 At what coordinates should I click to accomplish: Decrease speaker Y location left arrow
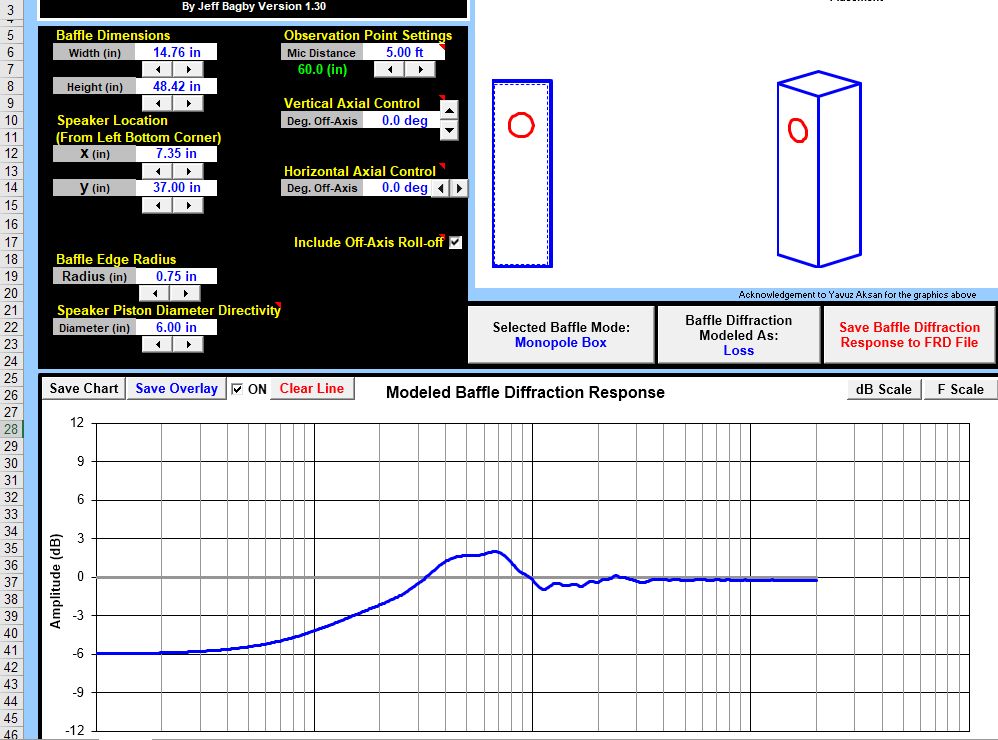tap(157, 205)
